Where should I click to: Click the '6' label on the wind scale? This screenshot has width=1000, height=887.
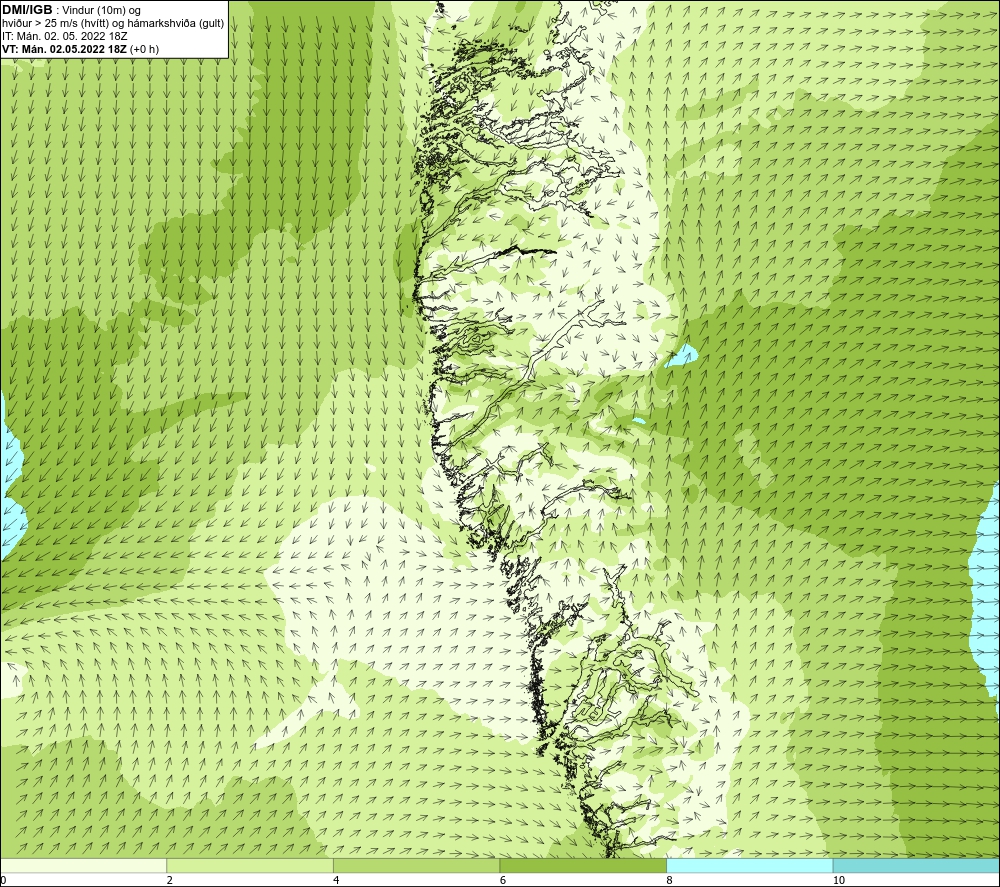coord(503,881)
